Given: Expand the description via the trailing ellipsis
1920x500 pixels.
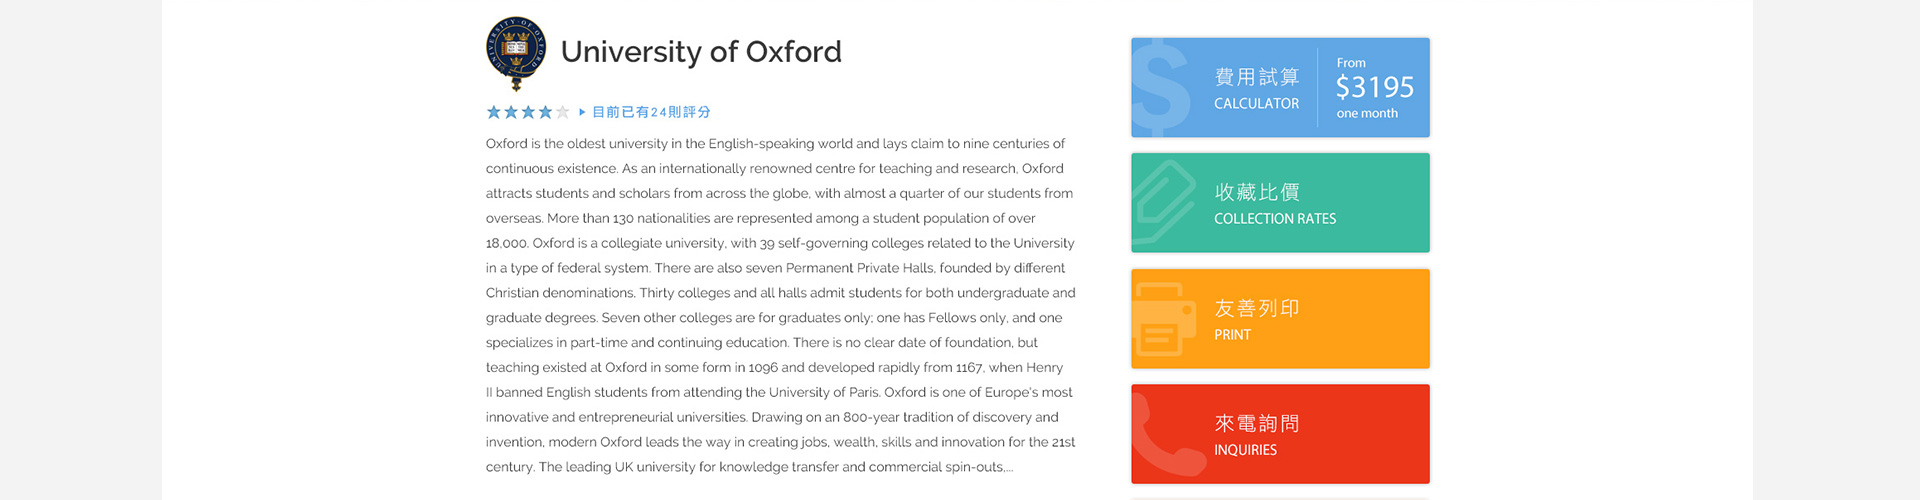Looking at the screenshot, I should (x=1008, y=468).
